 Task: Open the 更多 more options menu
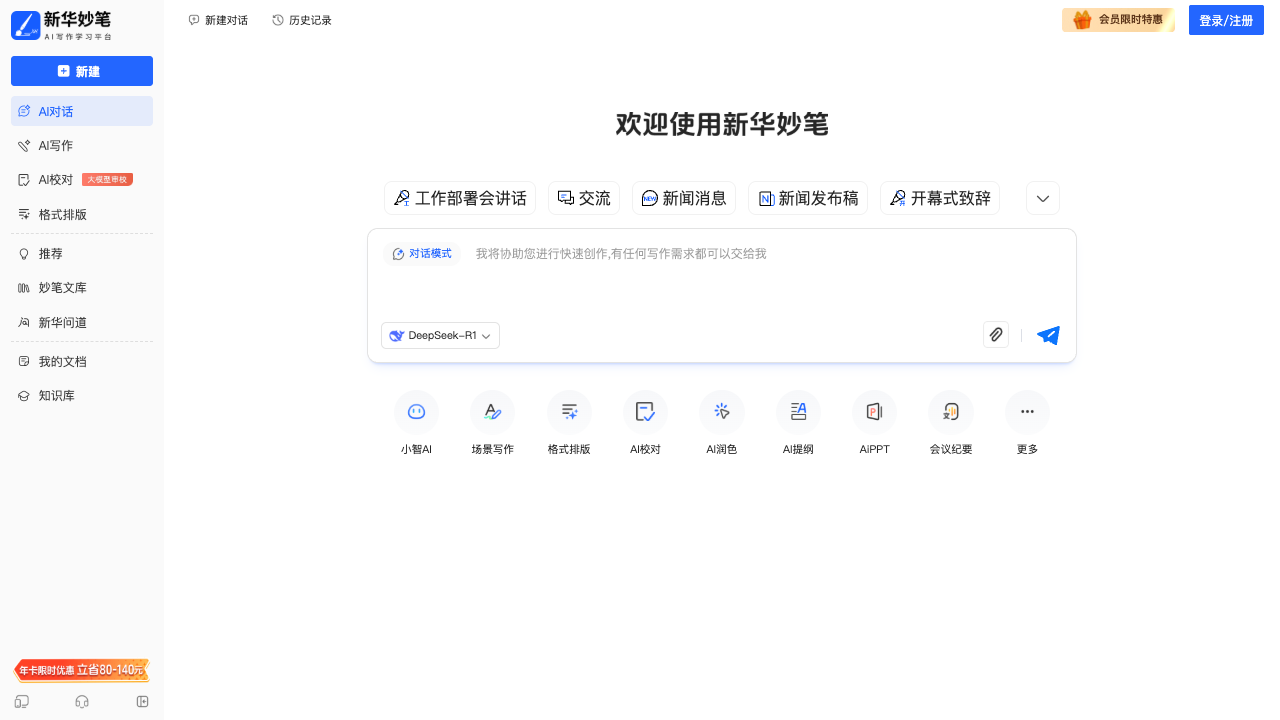coord(1026,411)
